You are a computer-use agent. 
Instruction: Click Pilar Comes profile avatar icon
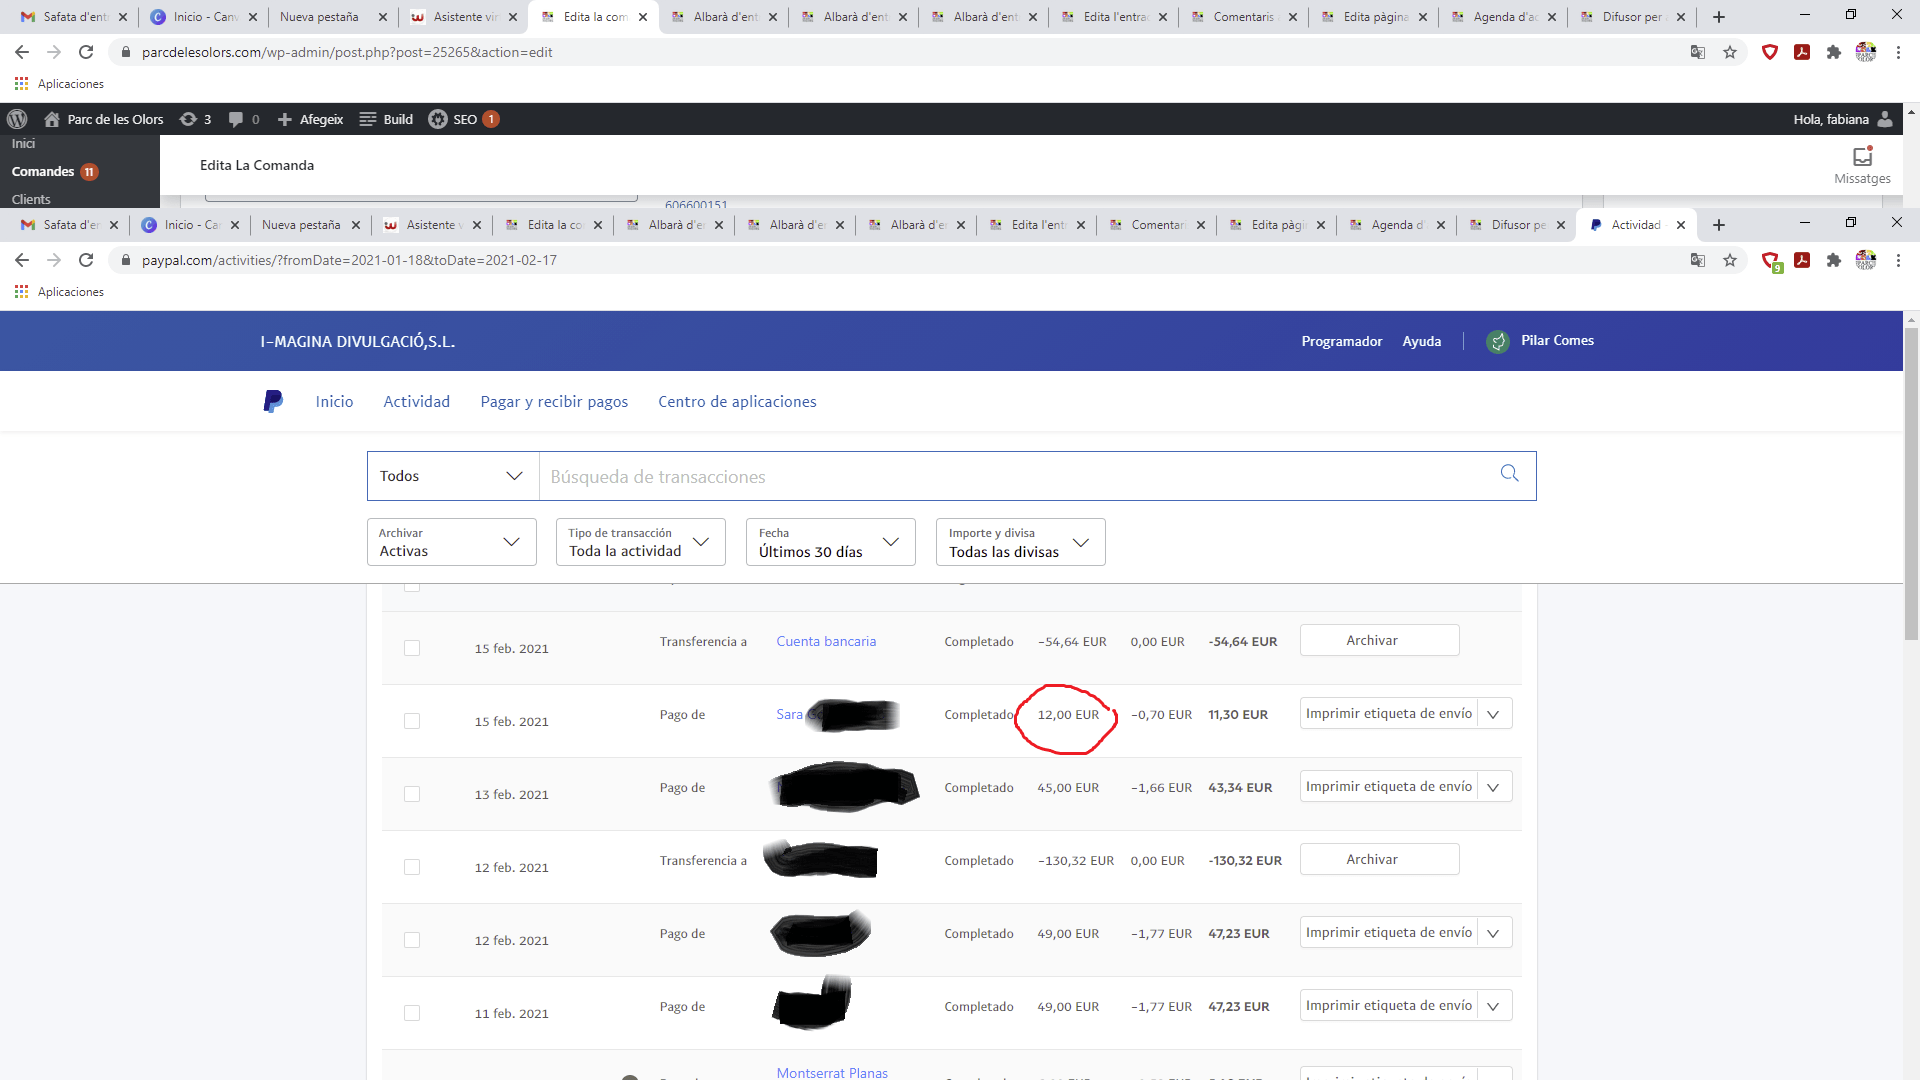coord(1498,341)
